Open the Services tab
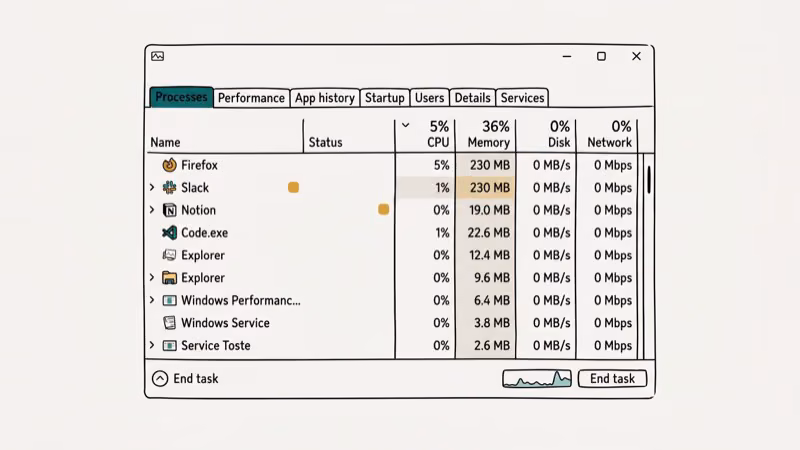 point(522,97)
